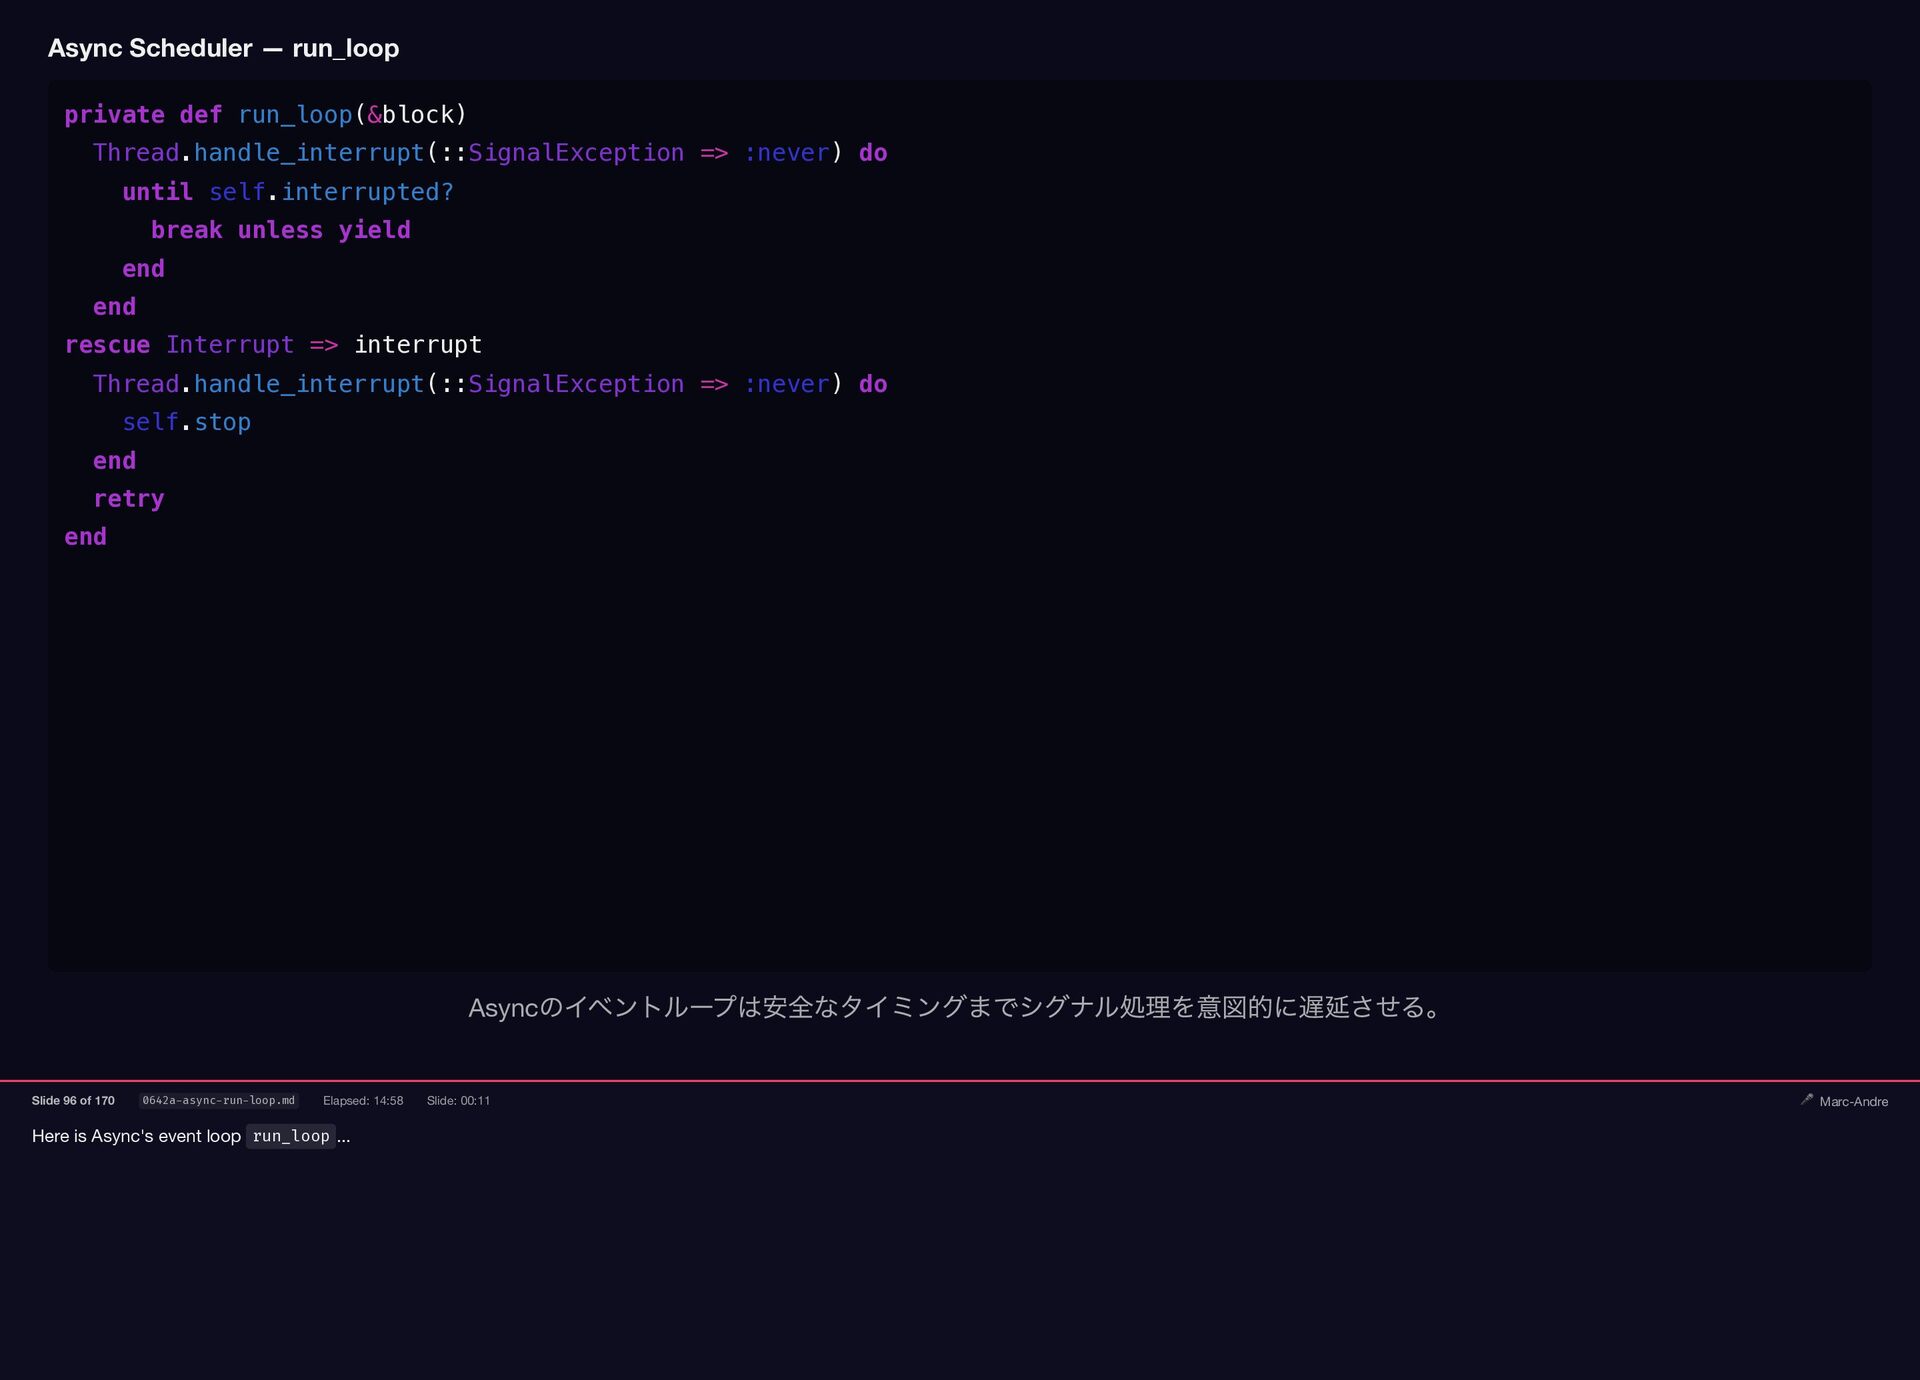Viewport: 1920px width, 1380px height.
Task: Click the slide title Async Scheduler — run_loop
Action: point(223,48)
